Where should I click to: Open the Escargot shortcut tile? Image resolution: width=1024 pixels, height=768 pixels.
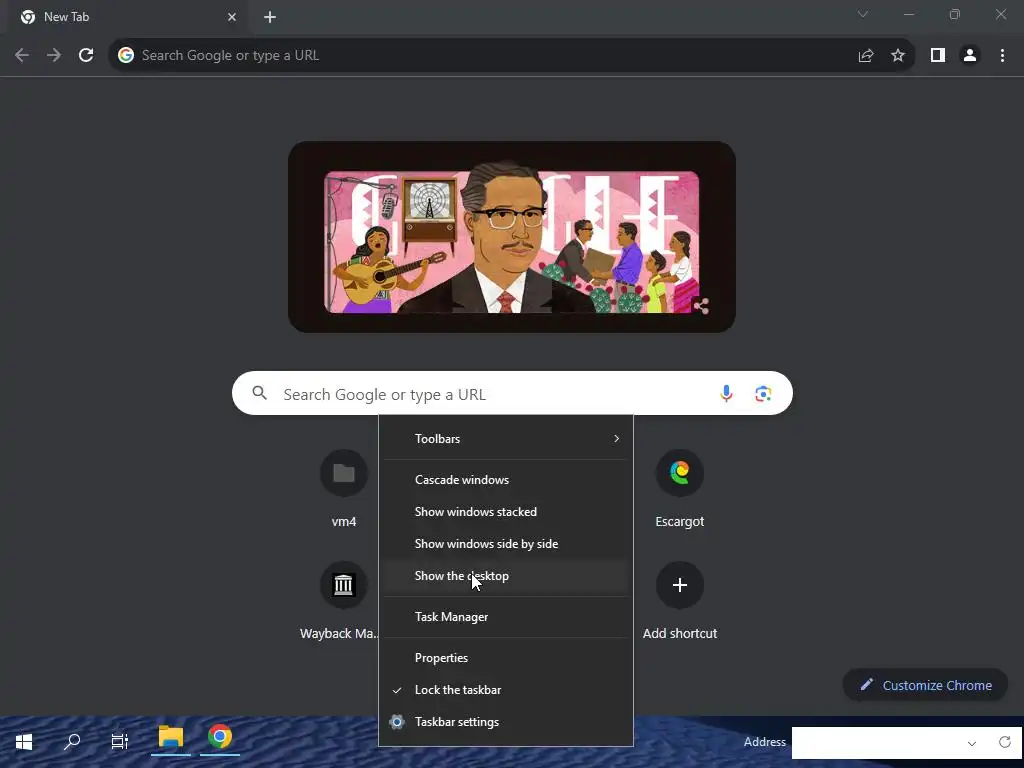tap(680, 488)
